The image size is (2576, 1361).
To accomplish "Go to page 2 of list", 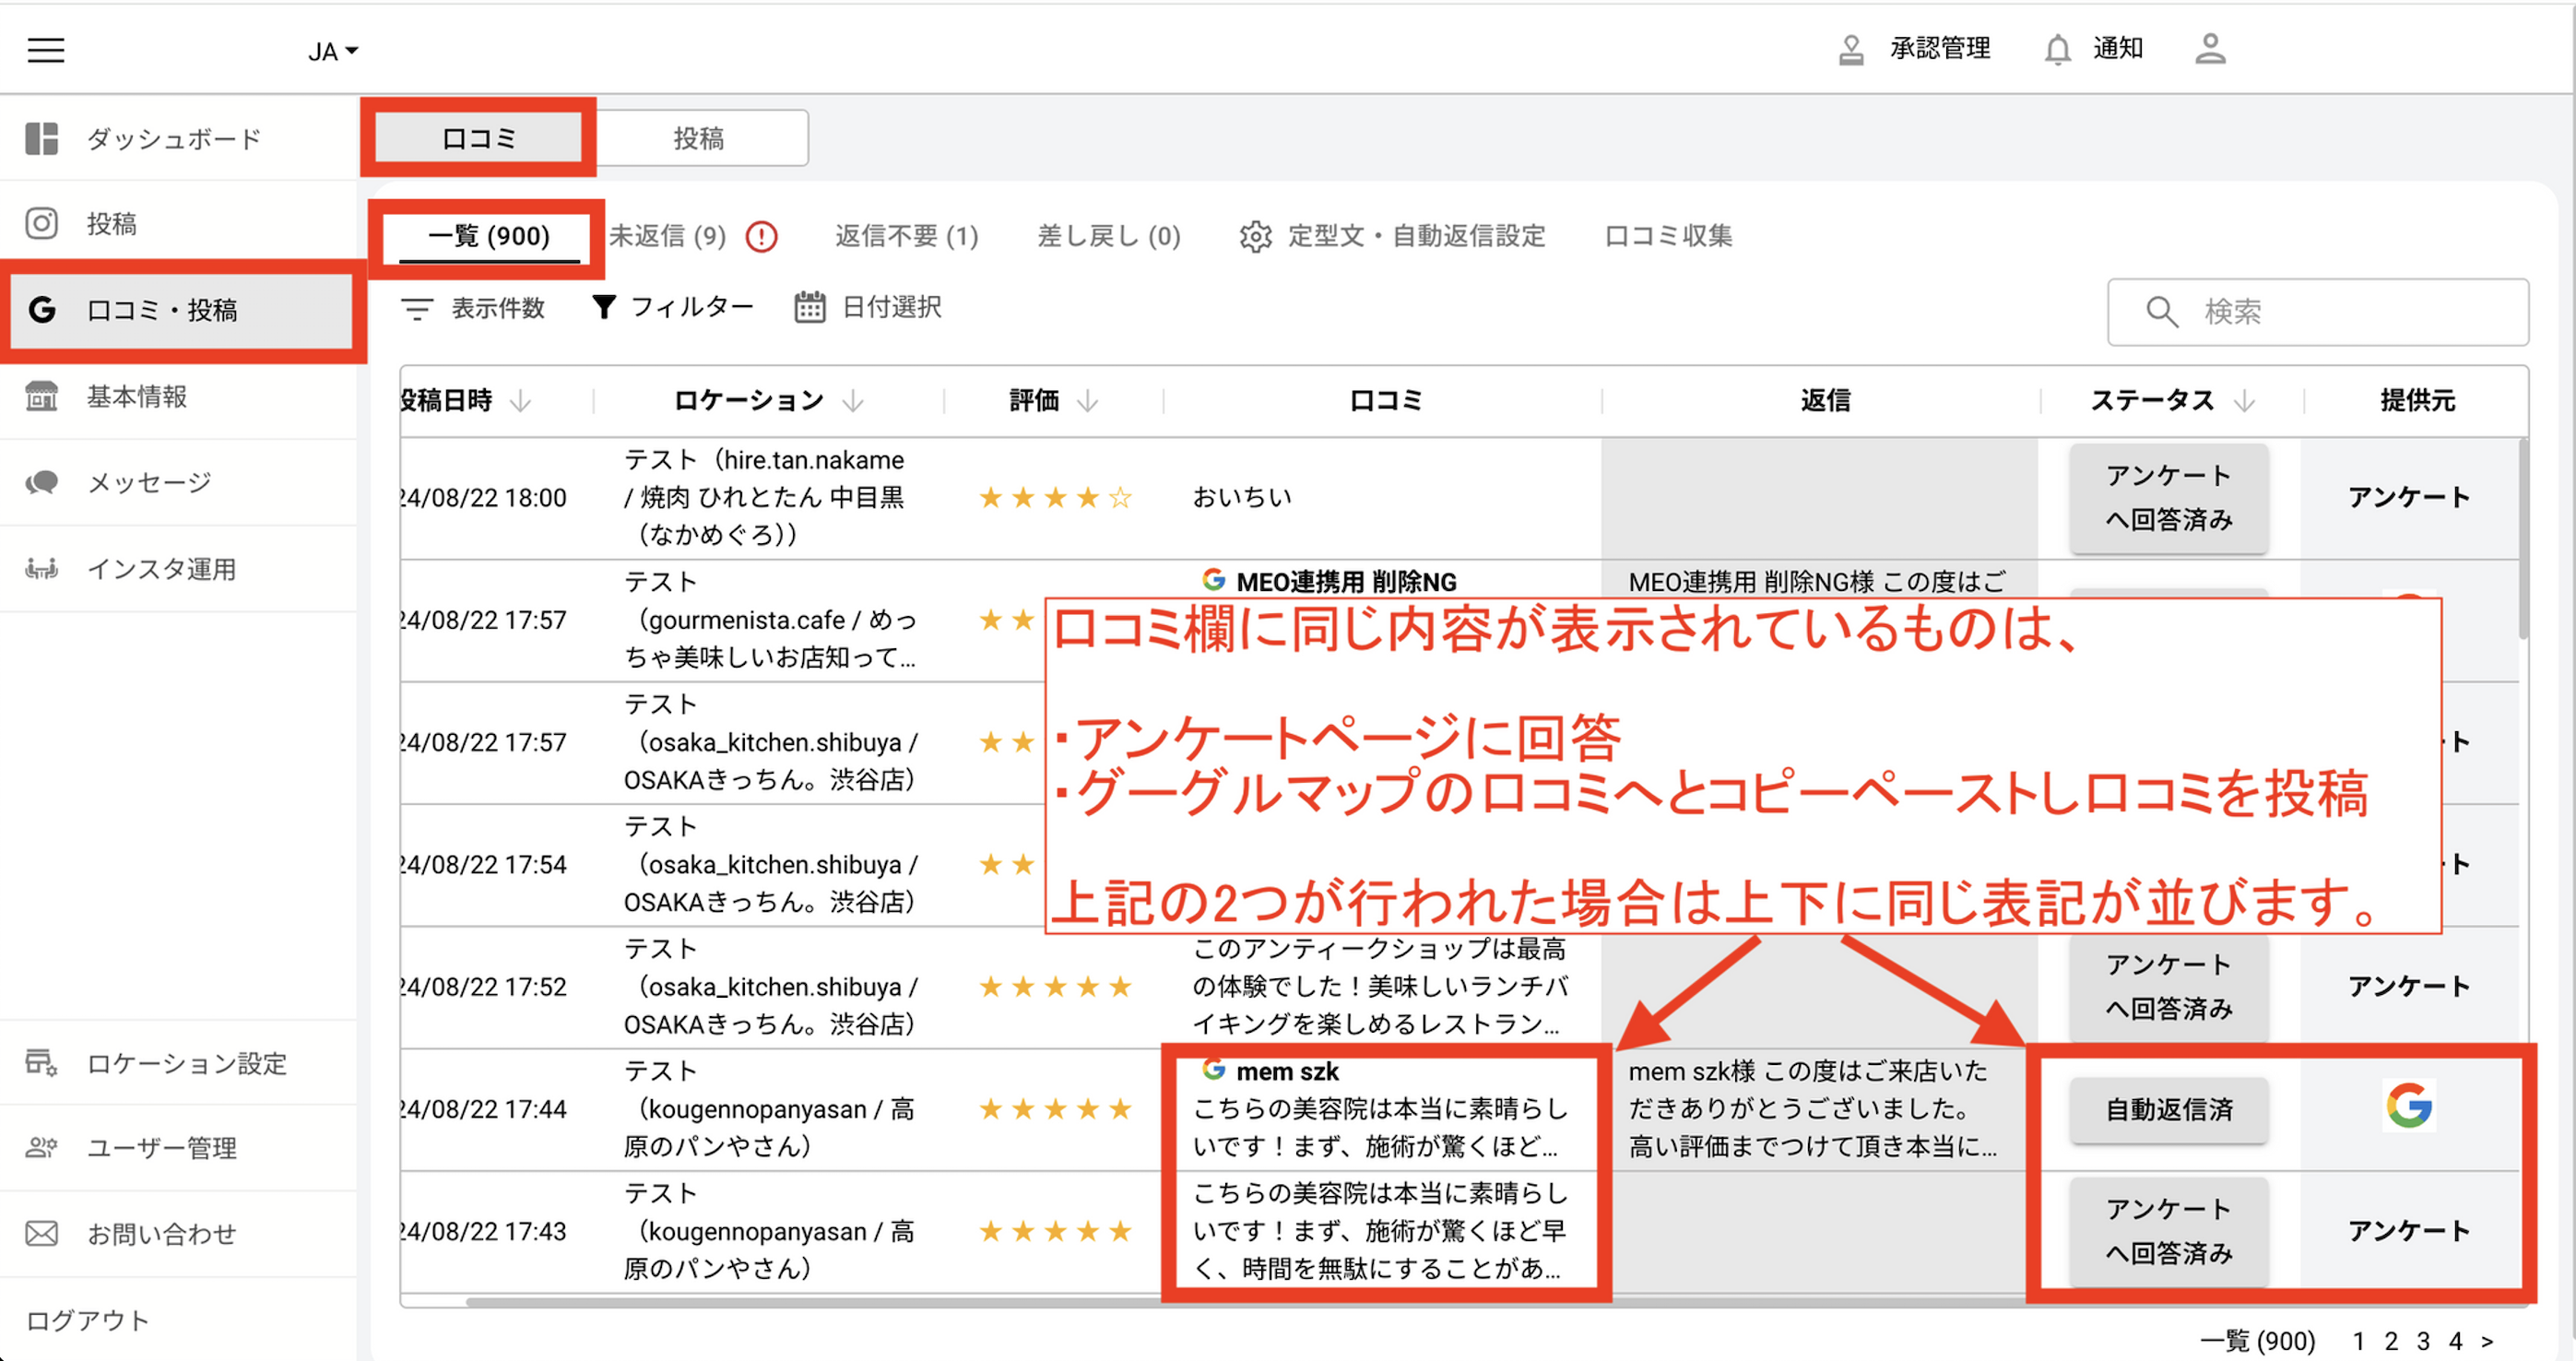I will pyautogui.click(x=2390, y=1341).
